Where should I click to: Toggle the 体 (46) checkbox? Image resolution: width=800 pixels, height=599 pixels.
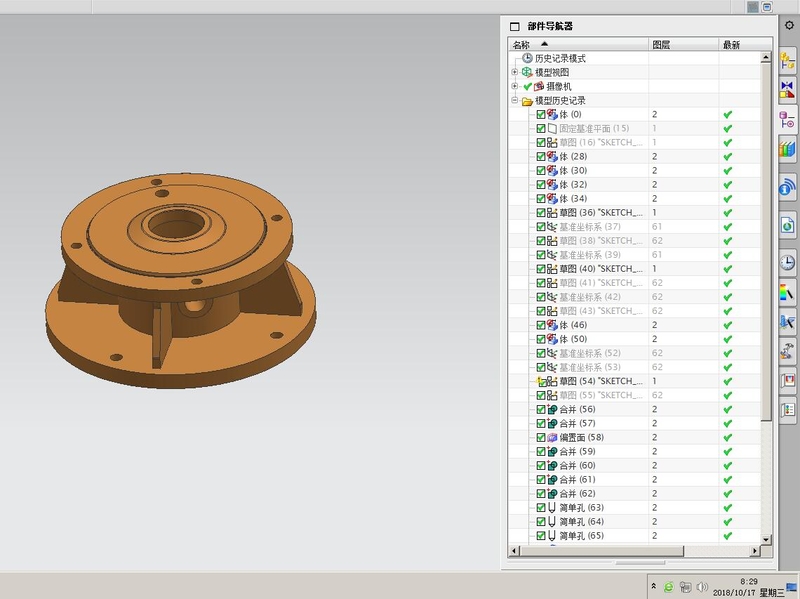pos(541,325)
